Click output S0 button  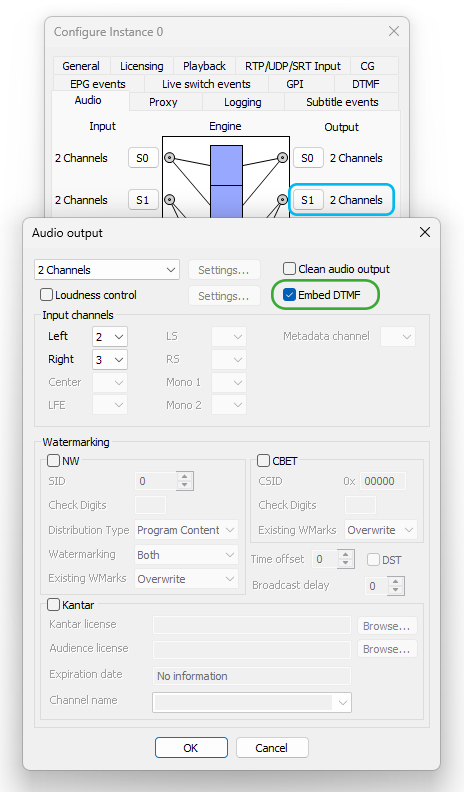point(307,158)
